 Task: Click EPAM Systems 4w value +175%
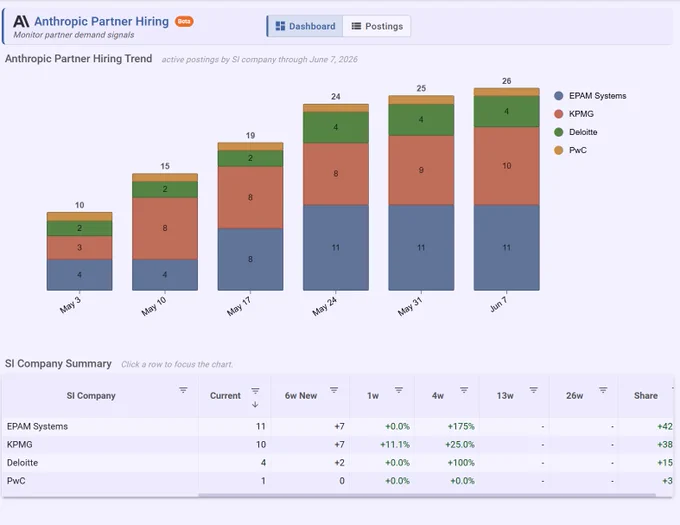(x=461, y=427)
